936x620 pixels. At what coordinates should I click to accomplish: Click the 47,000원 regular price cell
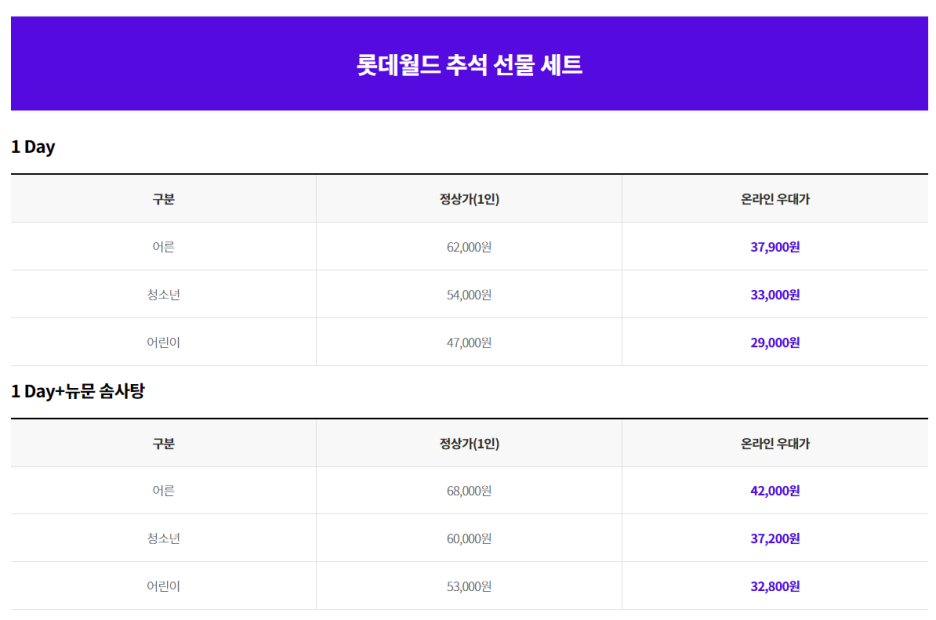tap(469, 343)
